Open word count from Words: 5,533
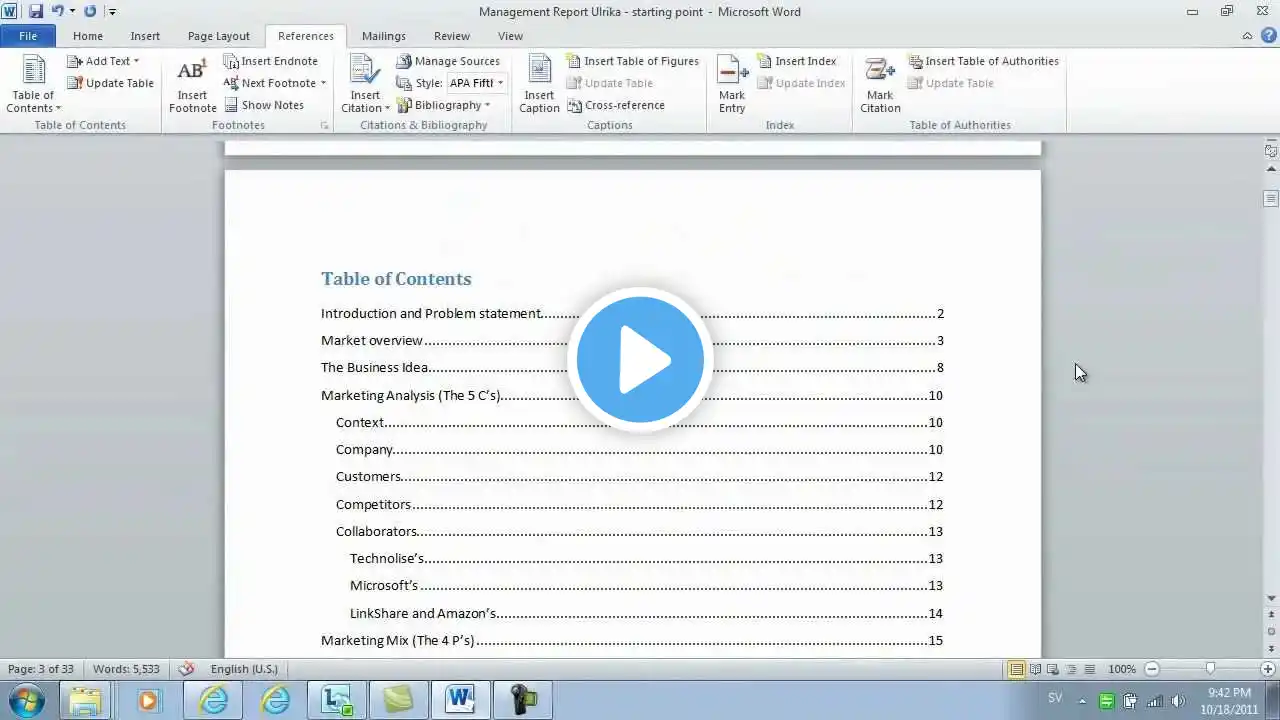Viewport: 1280px width, 720px height. pos(126,669)
